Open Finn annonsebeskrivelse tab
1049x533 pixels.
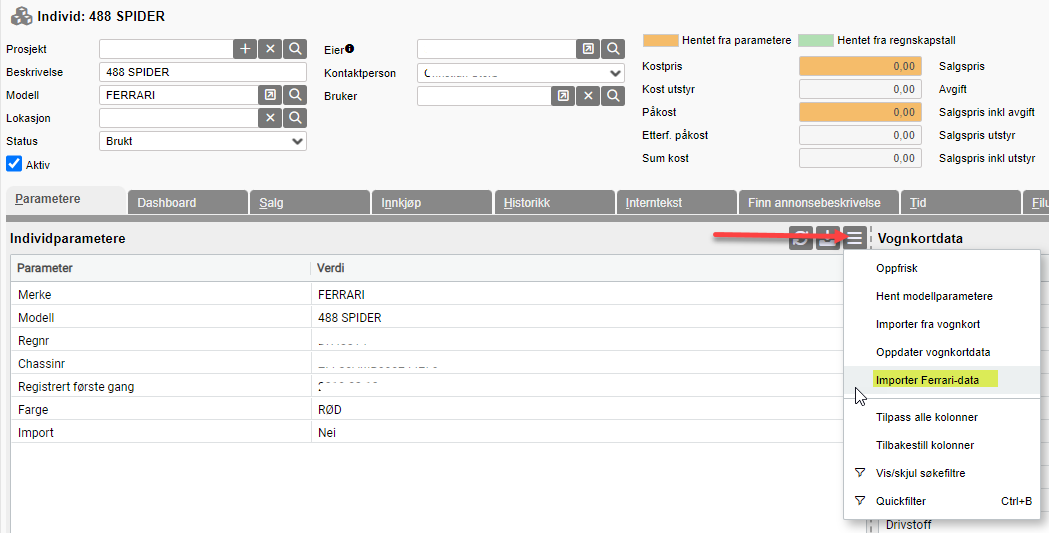819,203
